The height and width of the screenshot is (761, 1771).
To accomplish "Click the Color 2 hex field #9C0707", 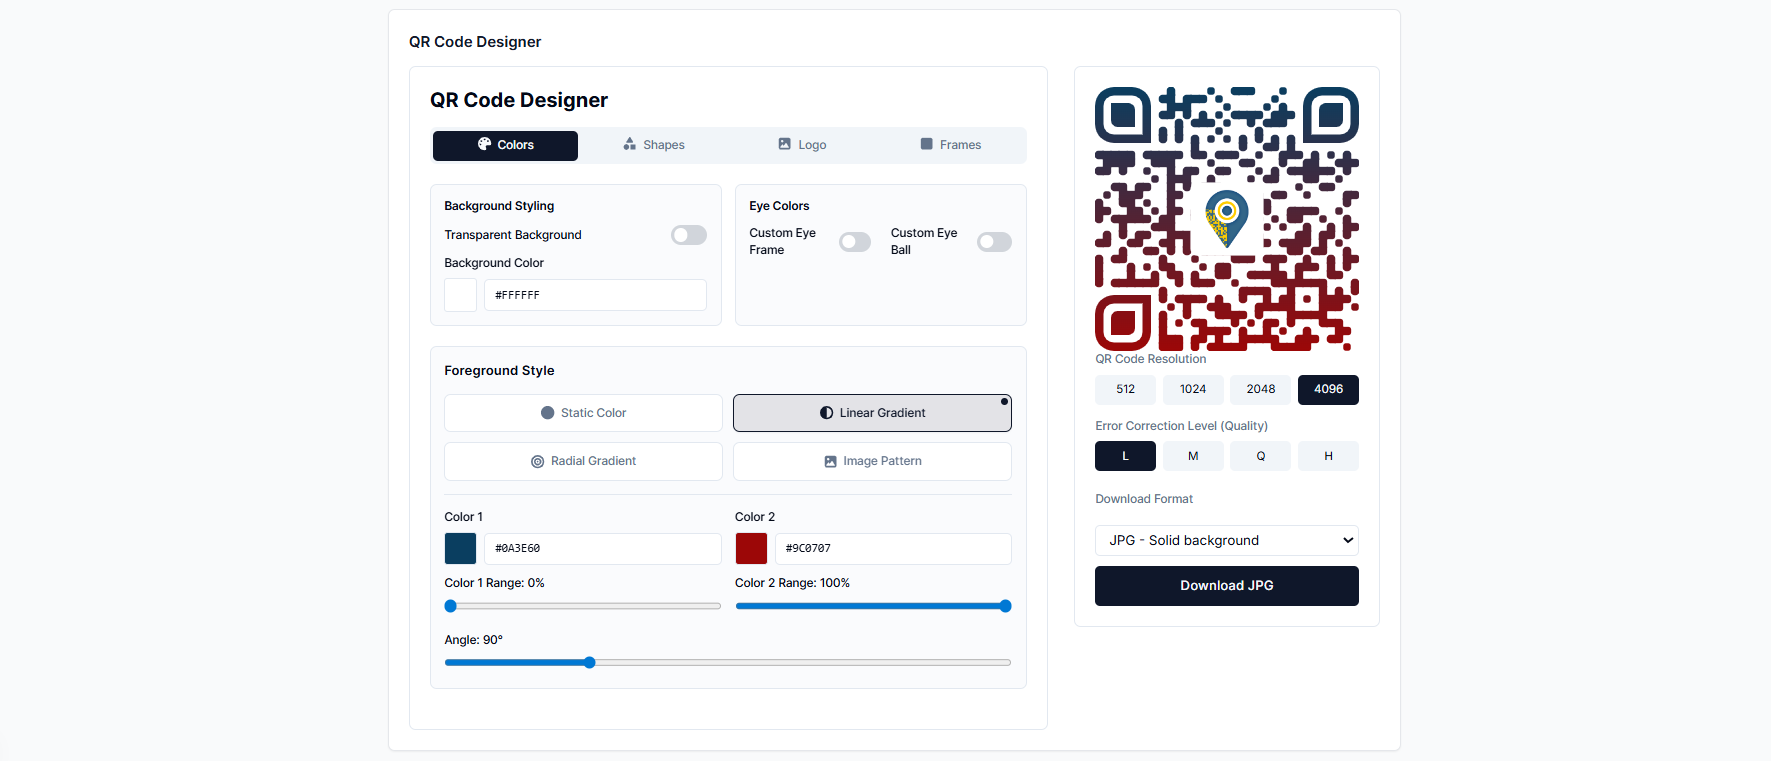I will (893, 549).
